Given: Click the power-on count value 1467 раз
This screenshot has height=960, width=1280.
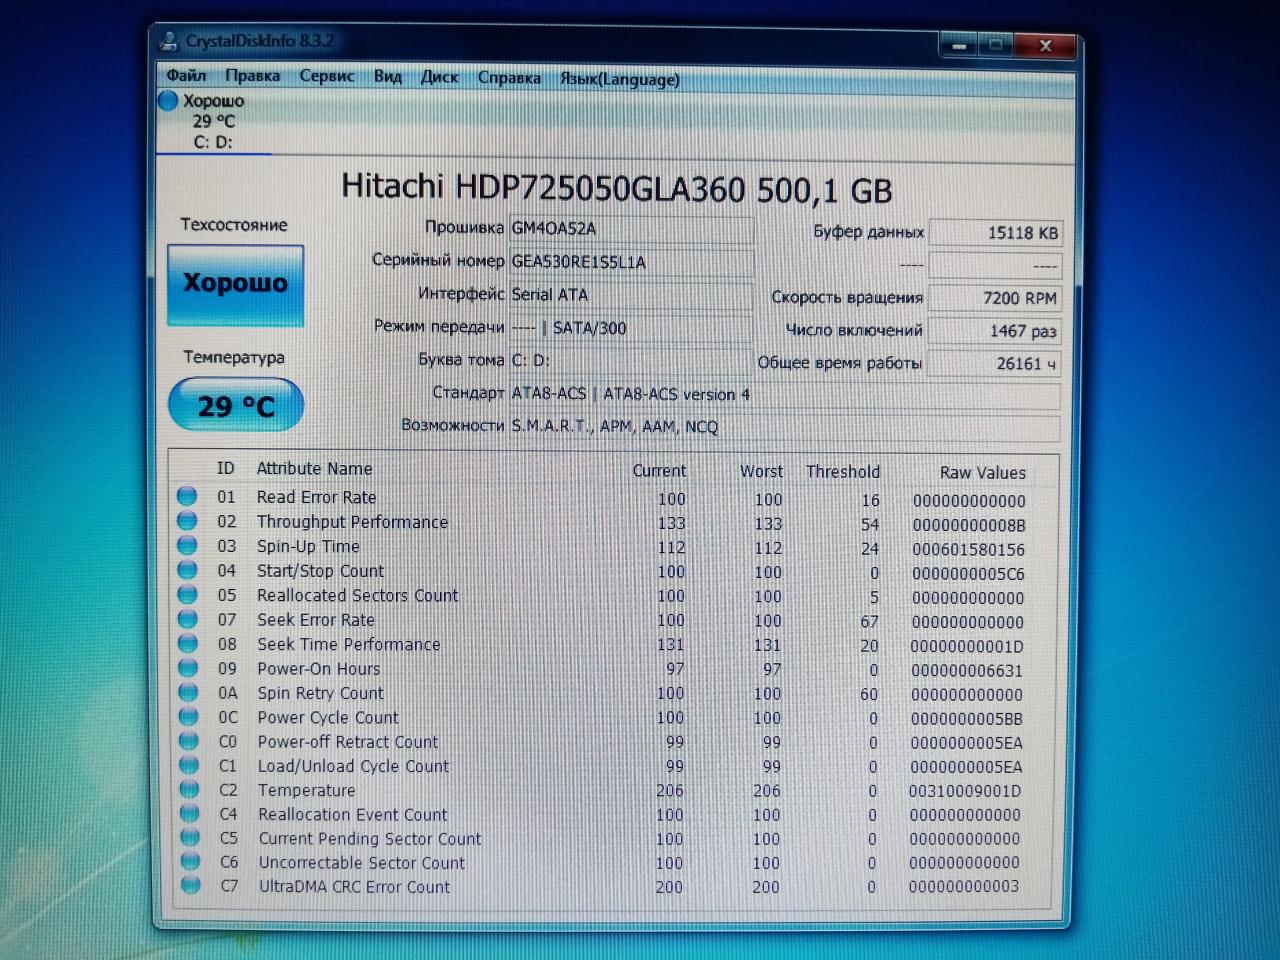Looking at the screenshot, I should [x=996, y=331].
